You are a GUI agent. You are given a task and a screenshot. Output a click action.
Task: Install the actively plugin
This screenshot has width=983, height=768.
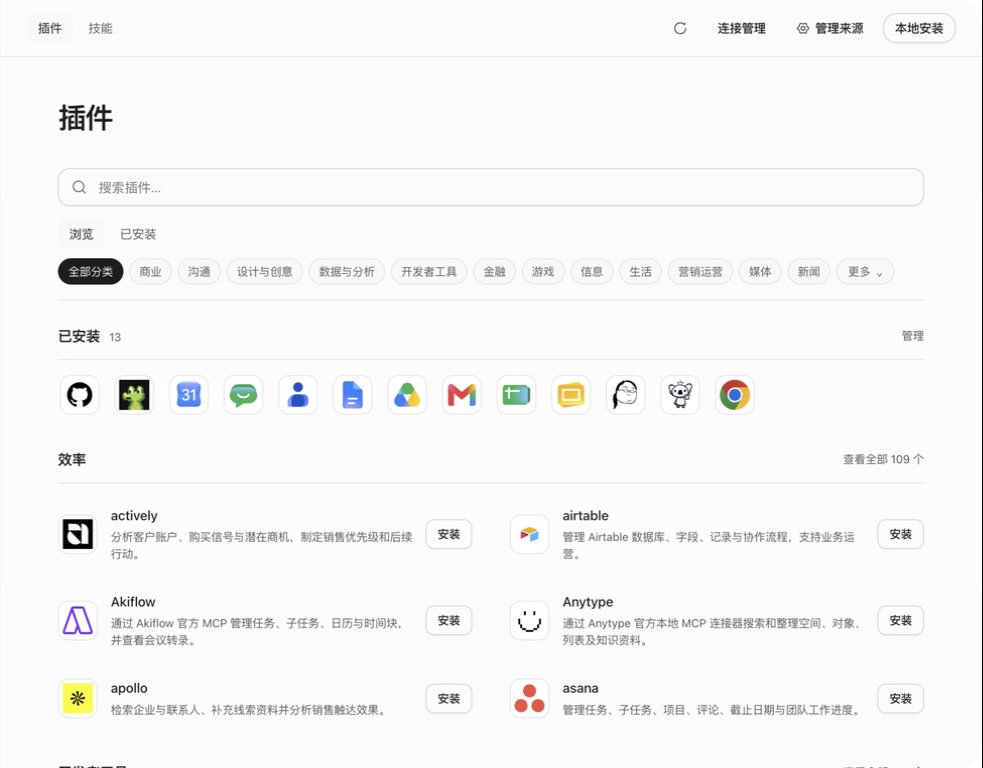(x=449, y=534)
